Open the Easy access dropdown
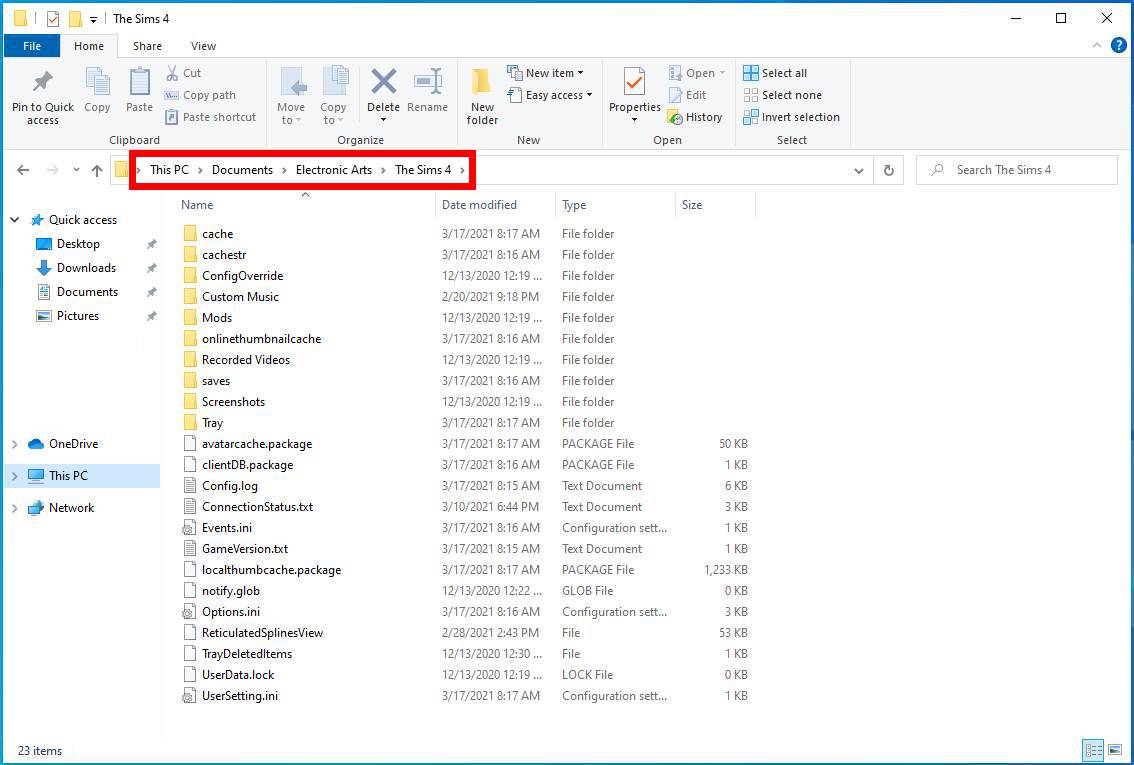 (x=550, y=95)
